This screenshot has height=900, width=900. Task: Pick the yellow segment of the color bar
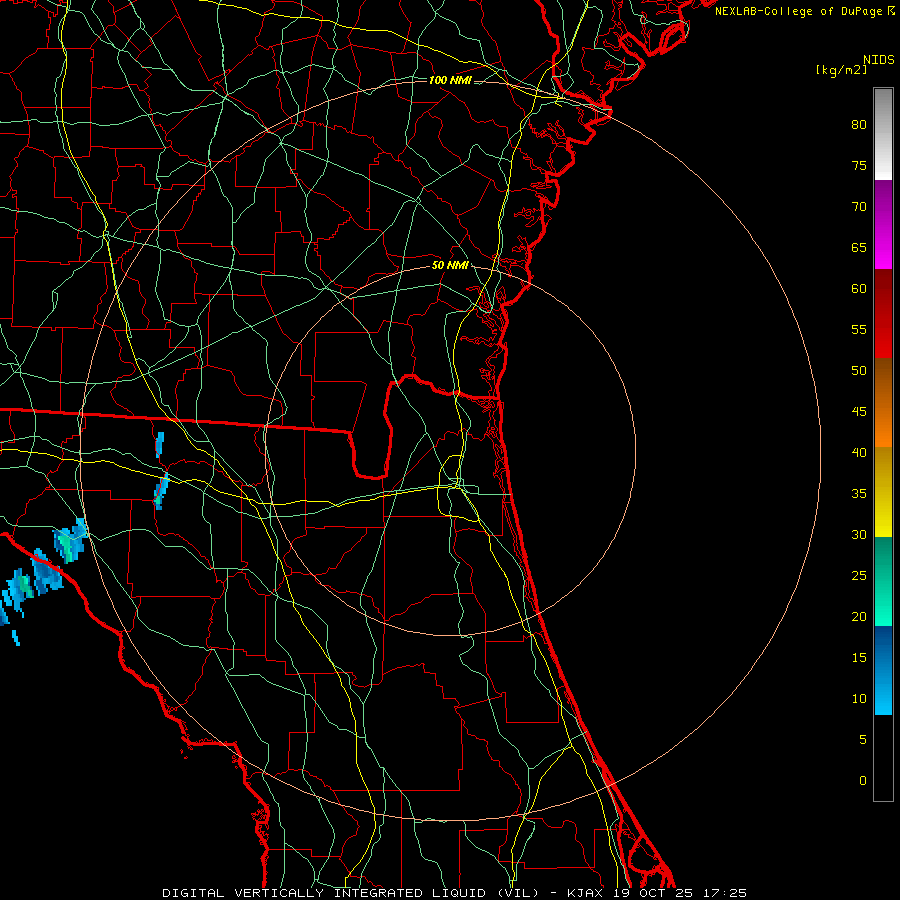click(x=883, y=492)
